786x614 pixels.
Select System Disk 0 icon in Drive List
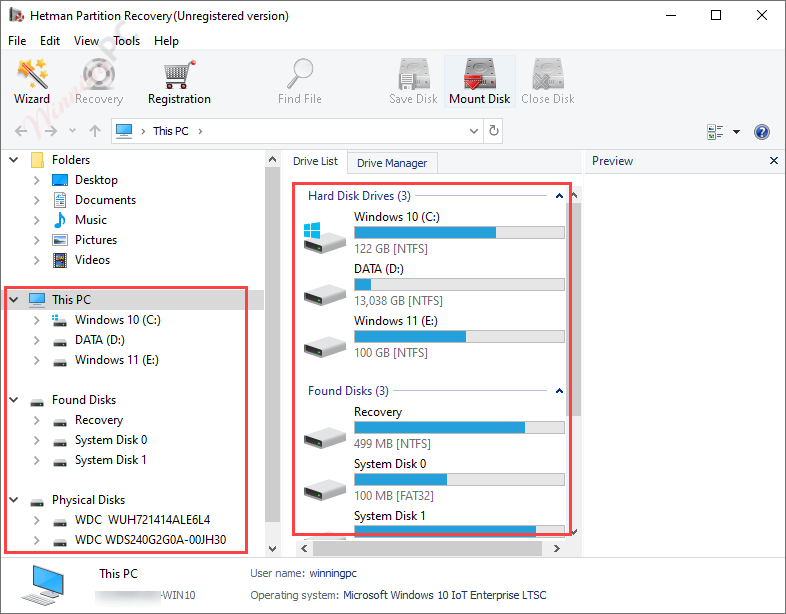[324, 490]
